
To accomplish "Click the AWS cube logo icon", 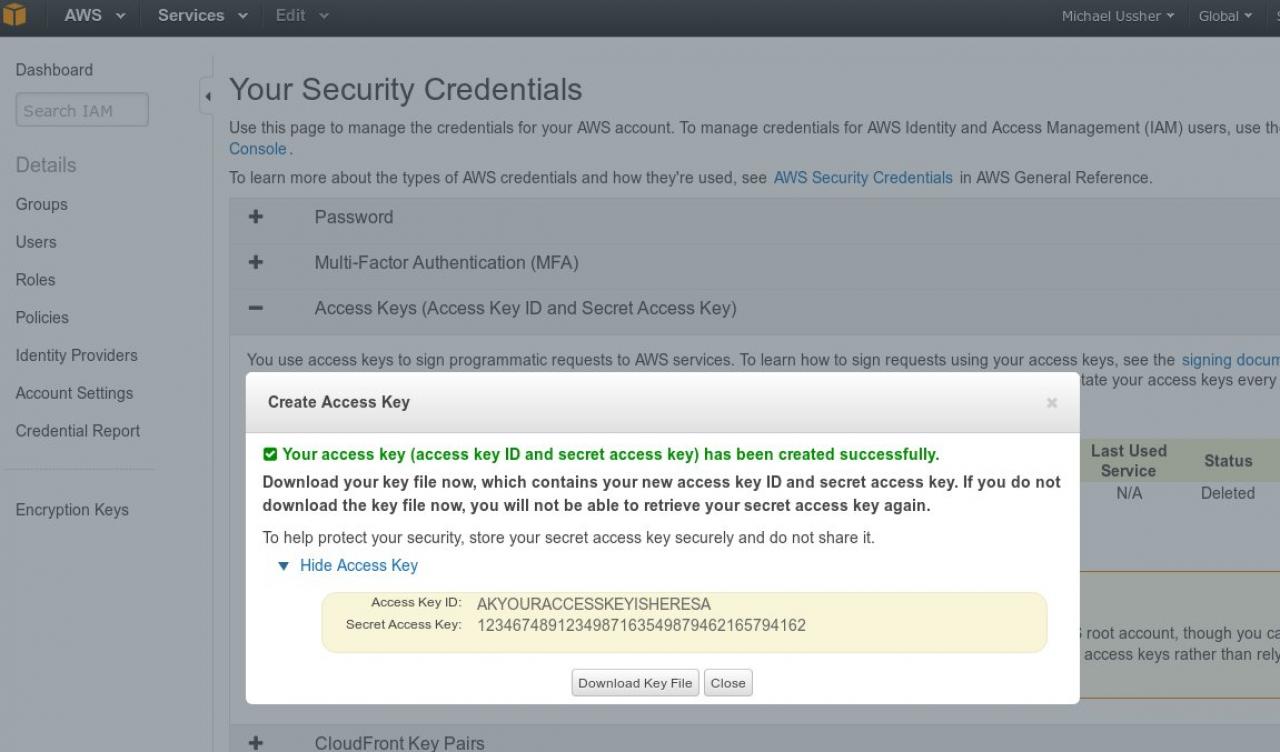I will [14, 15].
